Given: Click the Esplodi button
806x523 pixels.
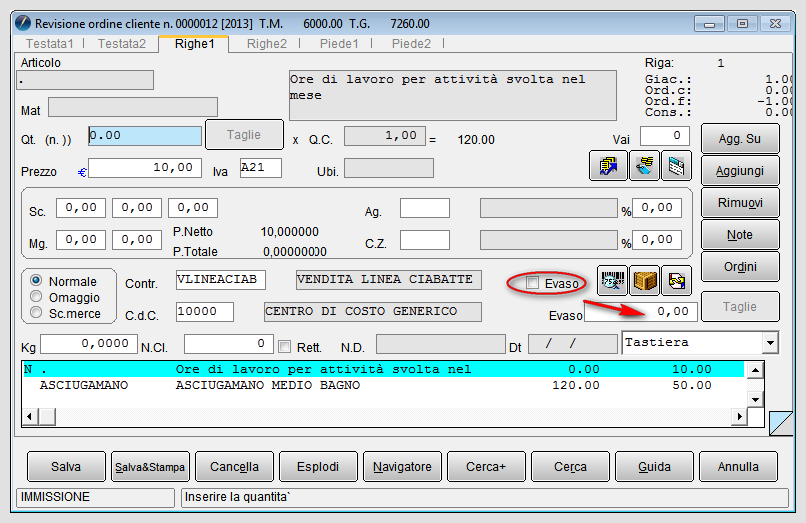Looking at the screenshot, I should [318, 466].
